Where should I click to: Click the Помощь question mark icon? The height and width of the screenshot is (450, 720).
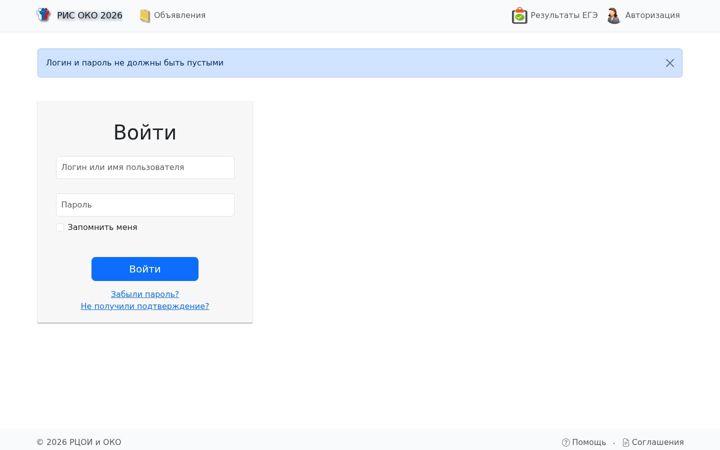coord(566,442)
